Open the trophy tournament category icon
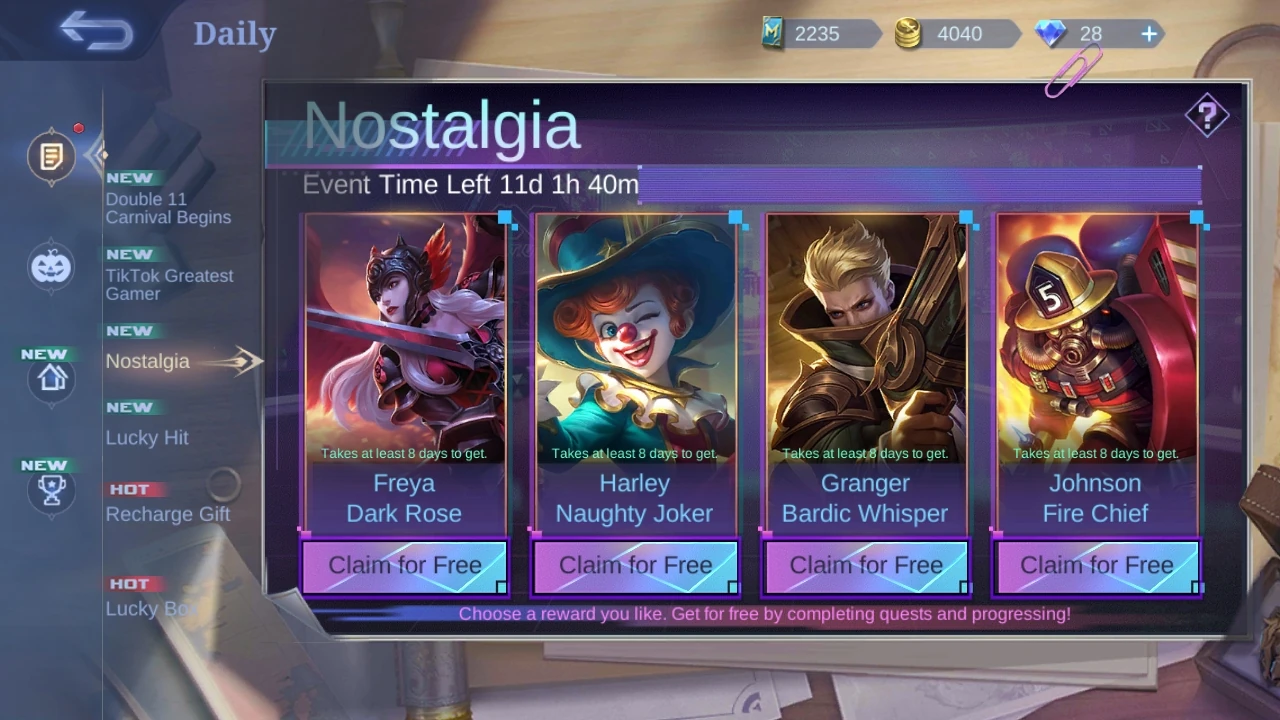The image size is (1280, 720). click(51, 490)
